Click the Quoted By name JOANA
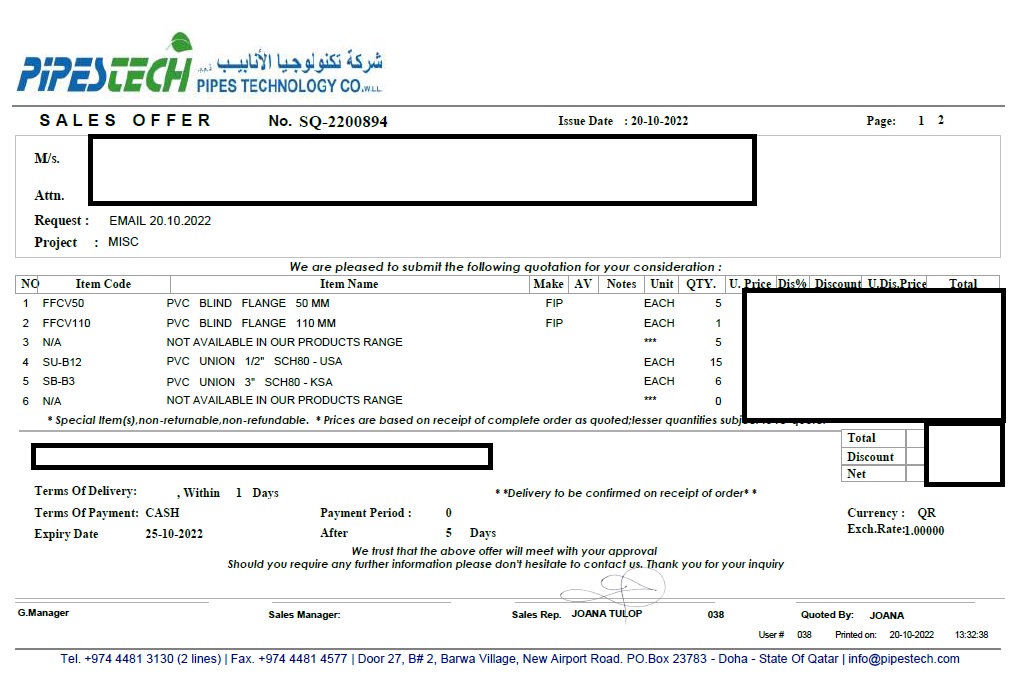1017x689 pixels. (887, 615)
